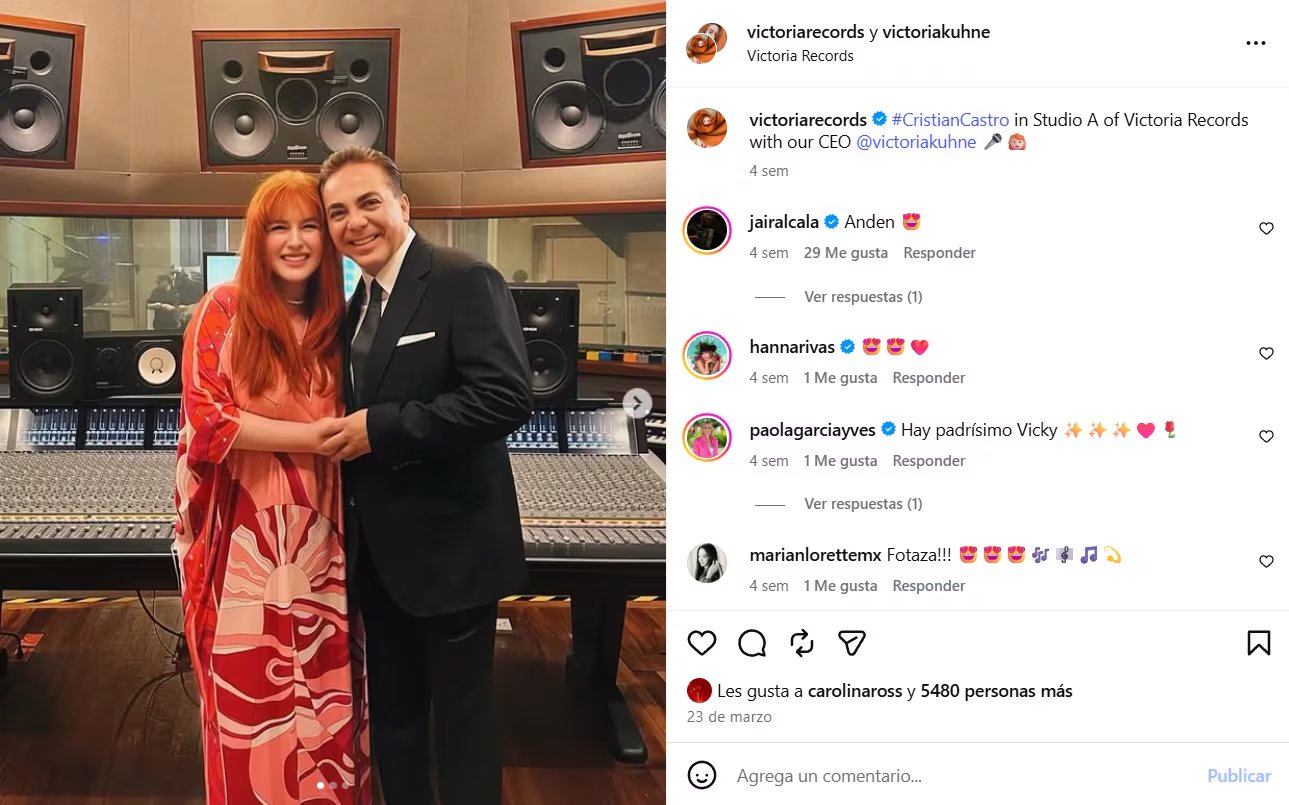1289x805 pixels.
Task: Open comments using the speech bubble icon
Action: (x=751, y=643)
